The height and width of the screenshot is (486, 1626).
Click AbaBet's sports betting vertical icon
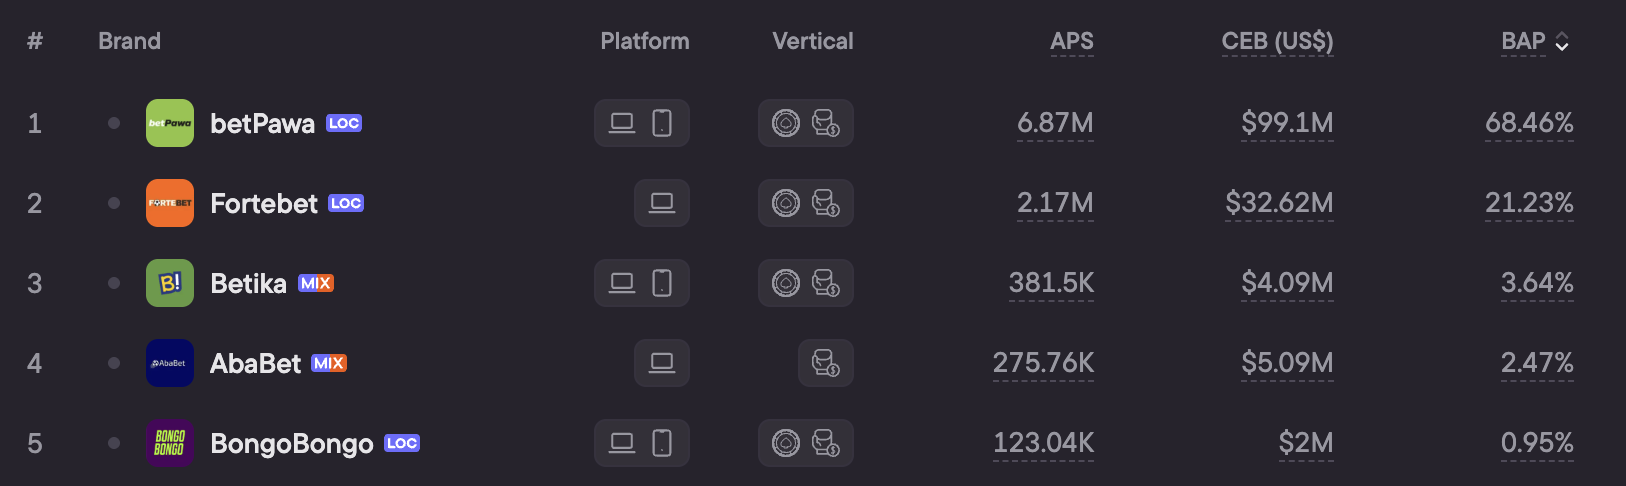[826, 363]
